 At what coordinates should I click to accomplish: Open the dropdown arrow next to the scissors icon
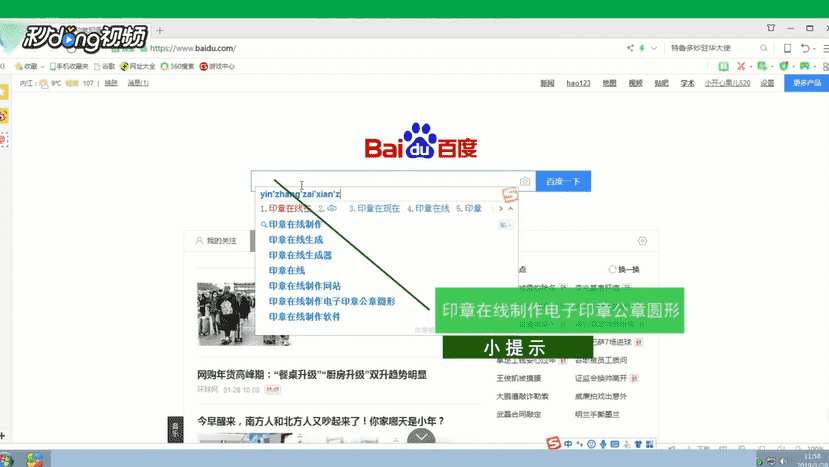pyautogui.click(x=750, y=67)
